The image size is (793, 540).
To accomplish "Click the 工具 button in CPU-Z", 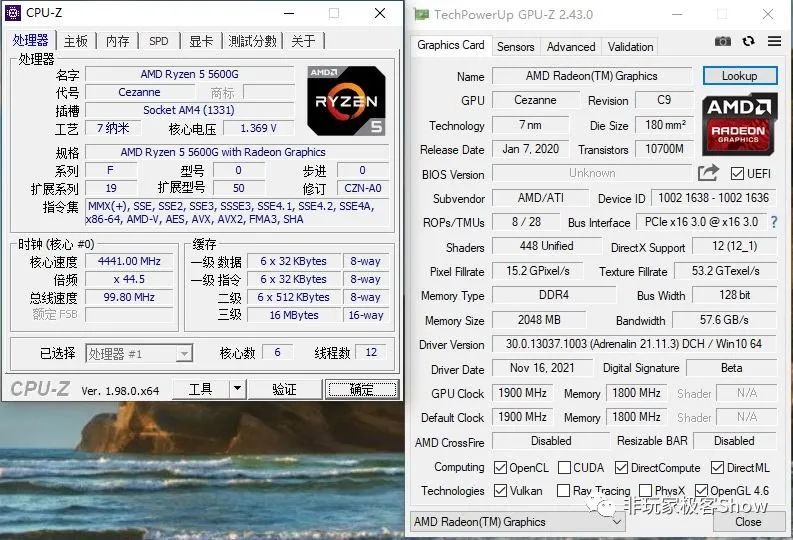I will tap(200, 389).
